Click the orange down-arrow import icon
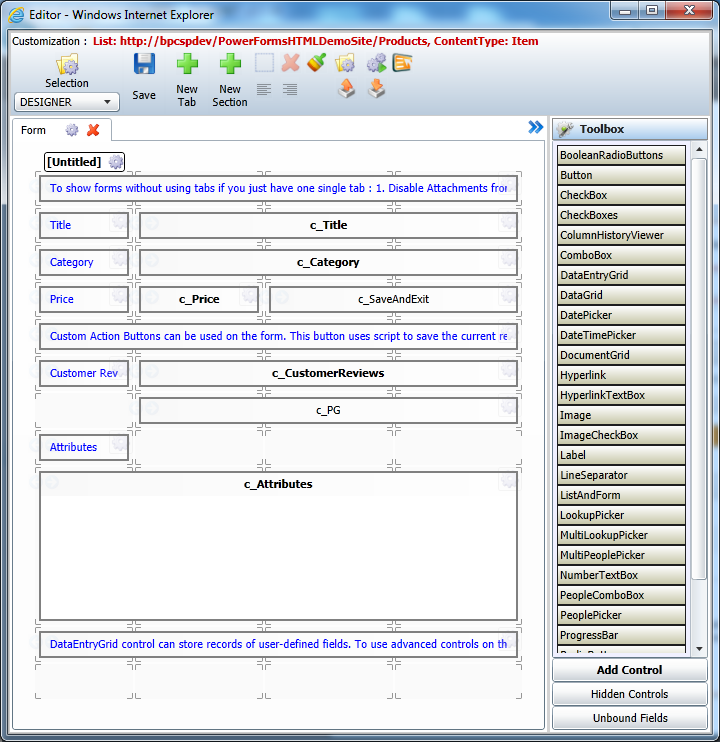The width and height of the screenshot is (720, 742). (377, 88)
